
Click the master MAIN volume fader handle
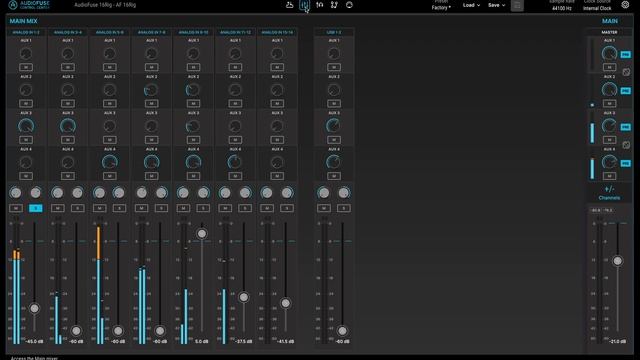pyautogui.click(x=618, y=261)
